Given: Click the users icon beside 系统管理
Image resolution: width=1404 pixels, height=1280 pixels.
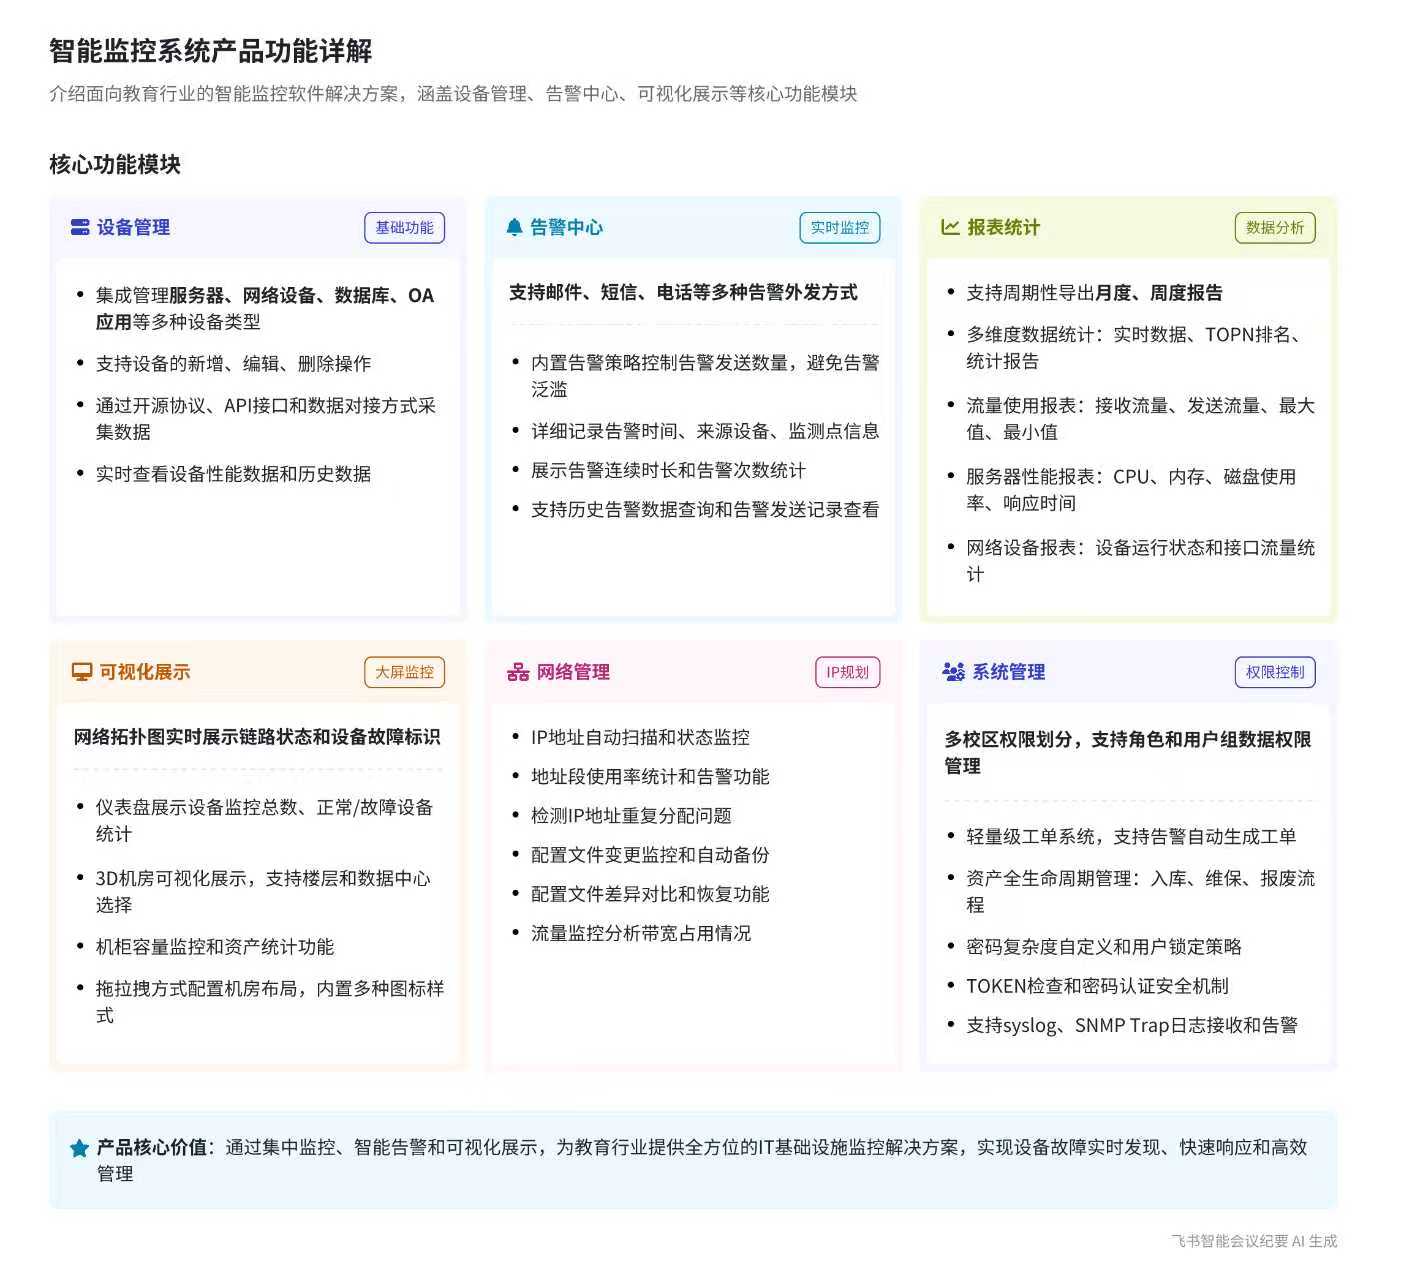Looking at the screenshot, I should (x=953, y=672).
